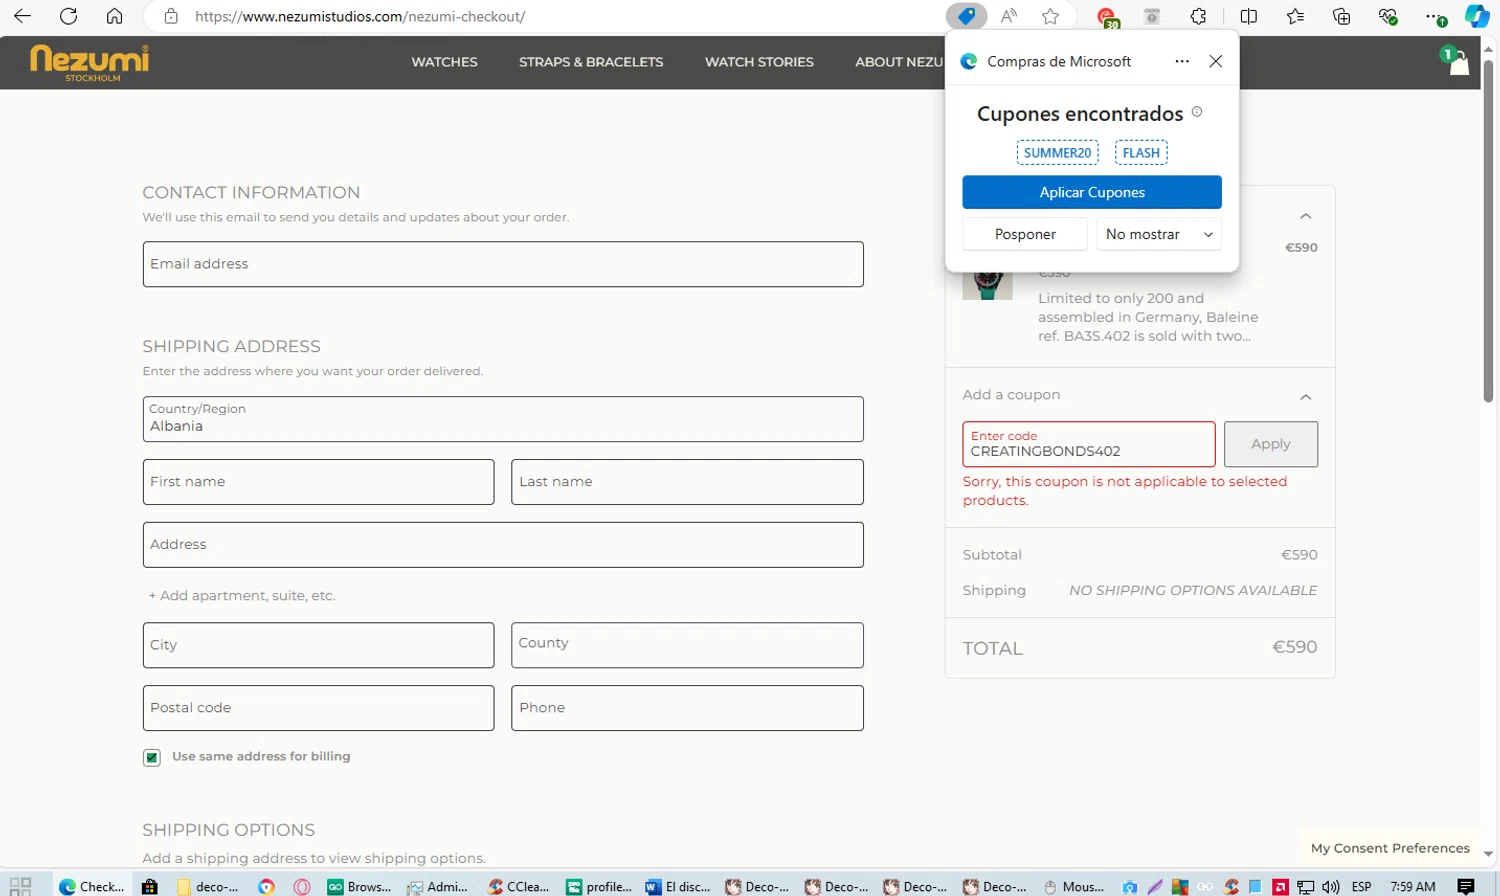Open Country/Region dropdown showing Albania

503,419
